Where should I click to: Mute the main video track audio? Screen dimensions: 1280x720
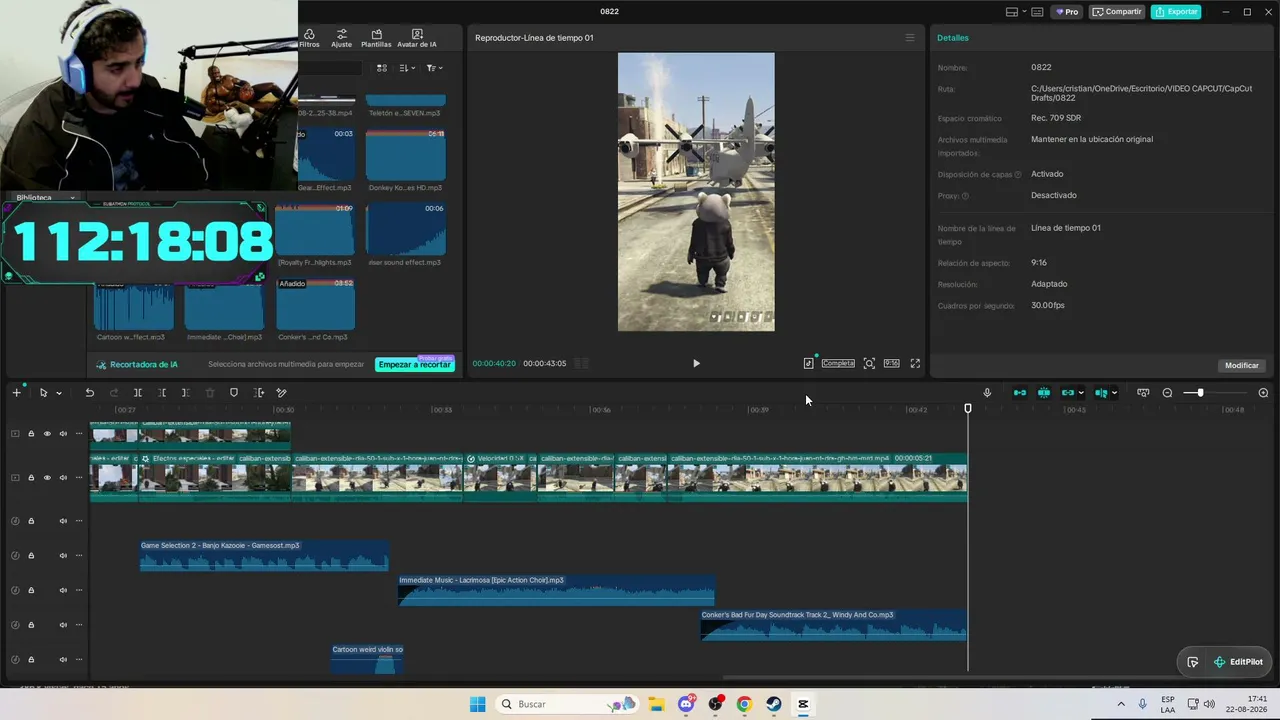[x=63, y=478]
